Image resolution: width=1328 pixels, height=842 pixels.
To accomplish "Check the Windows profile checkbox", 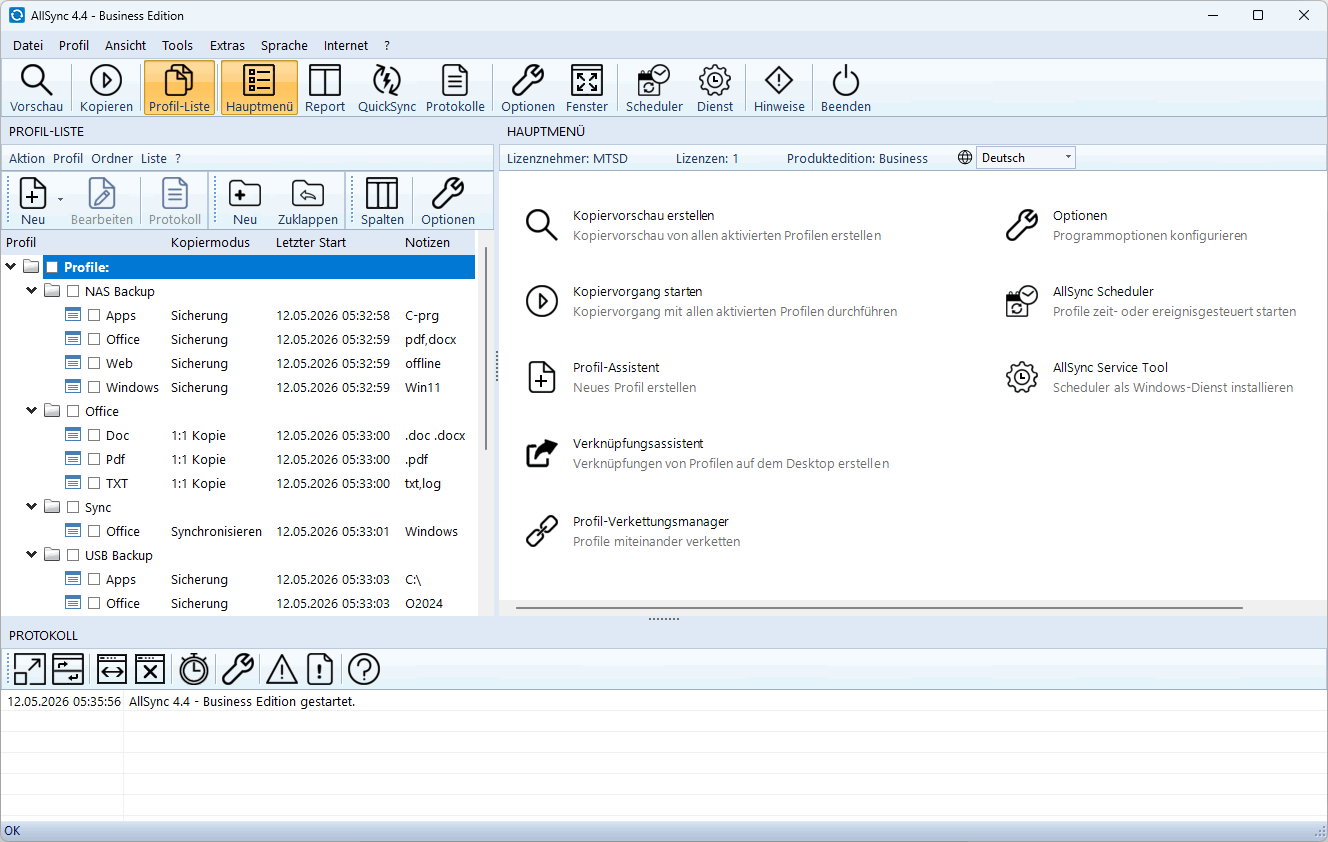I will coord(94,387).
